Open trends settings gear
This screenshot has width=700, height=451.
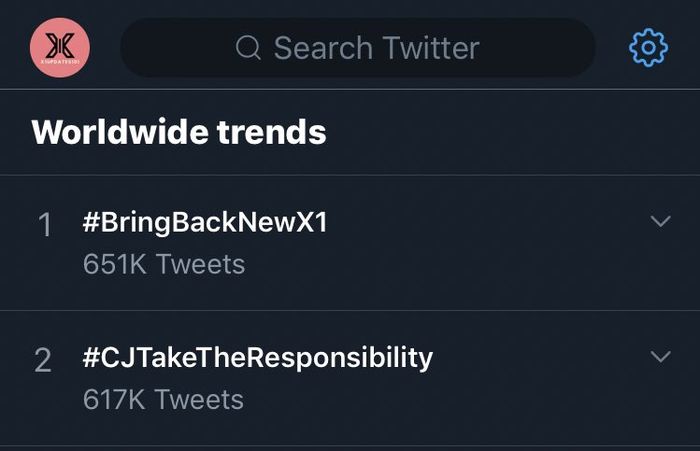[648, 47]
